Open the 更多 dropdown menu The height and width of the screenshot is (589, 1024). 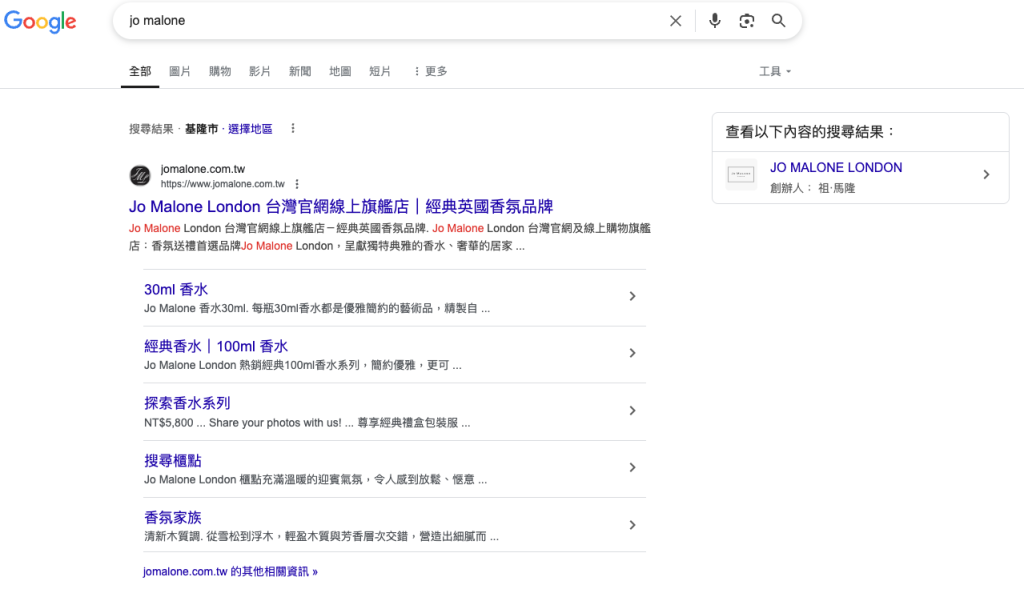(x=430, y=71)
